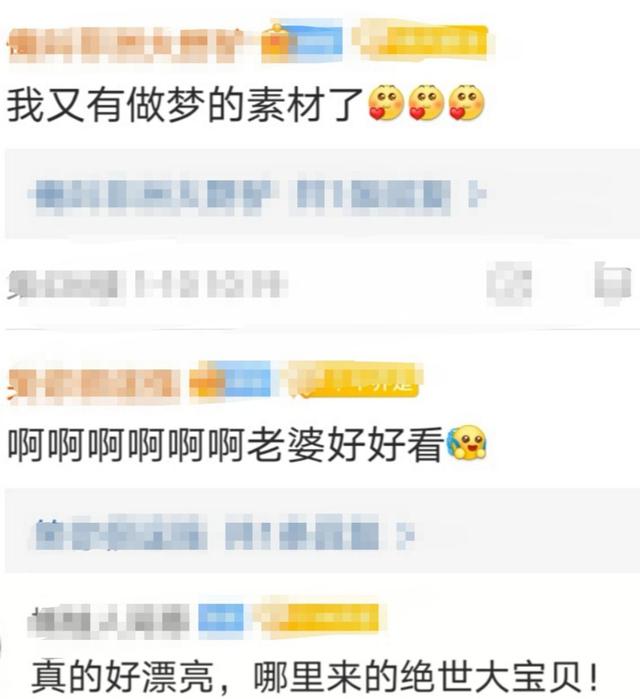Click the orange-and-blue badge above 我又有做梦的素材了

pos(301,41)
